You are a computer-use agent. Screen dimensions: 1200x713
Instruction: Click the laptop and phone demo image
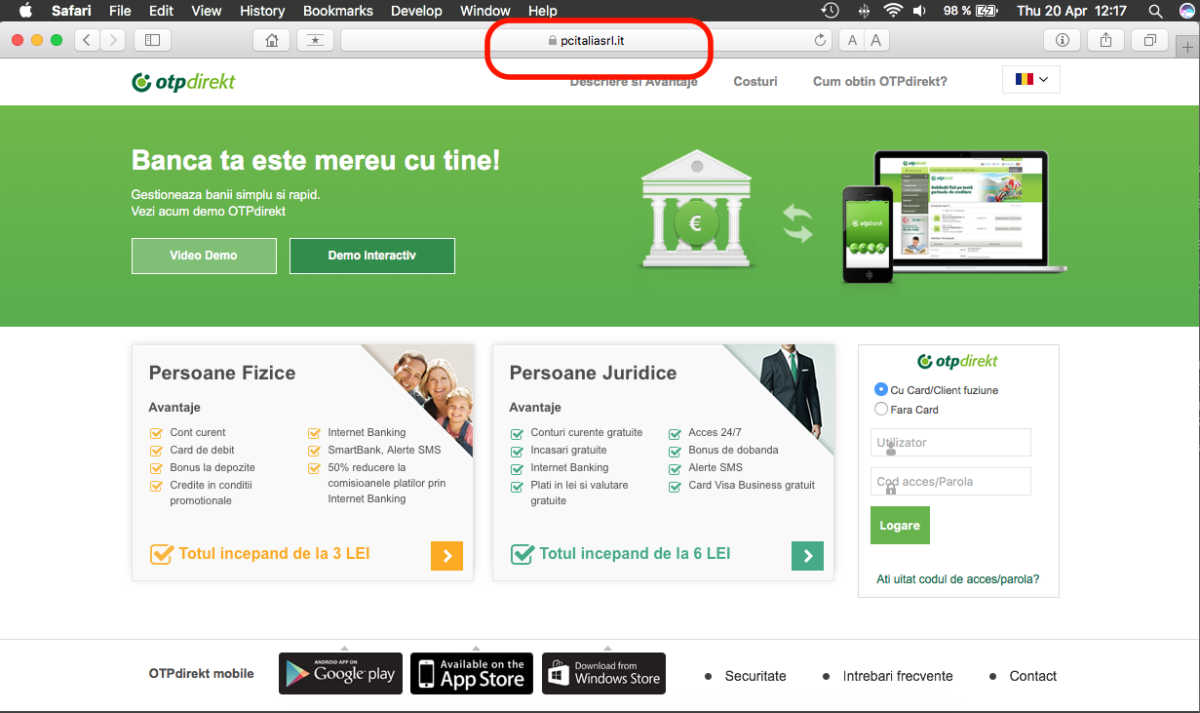pos(954,216)
